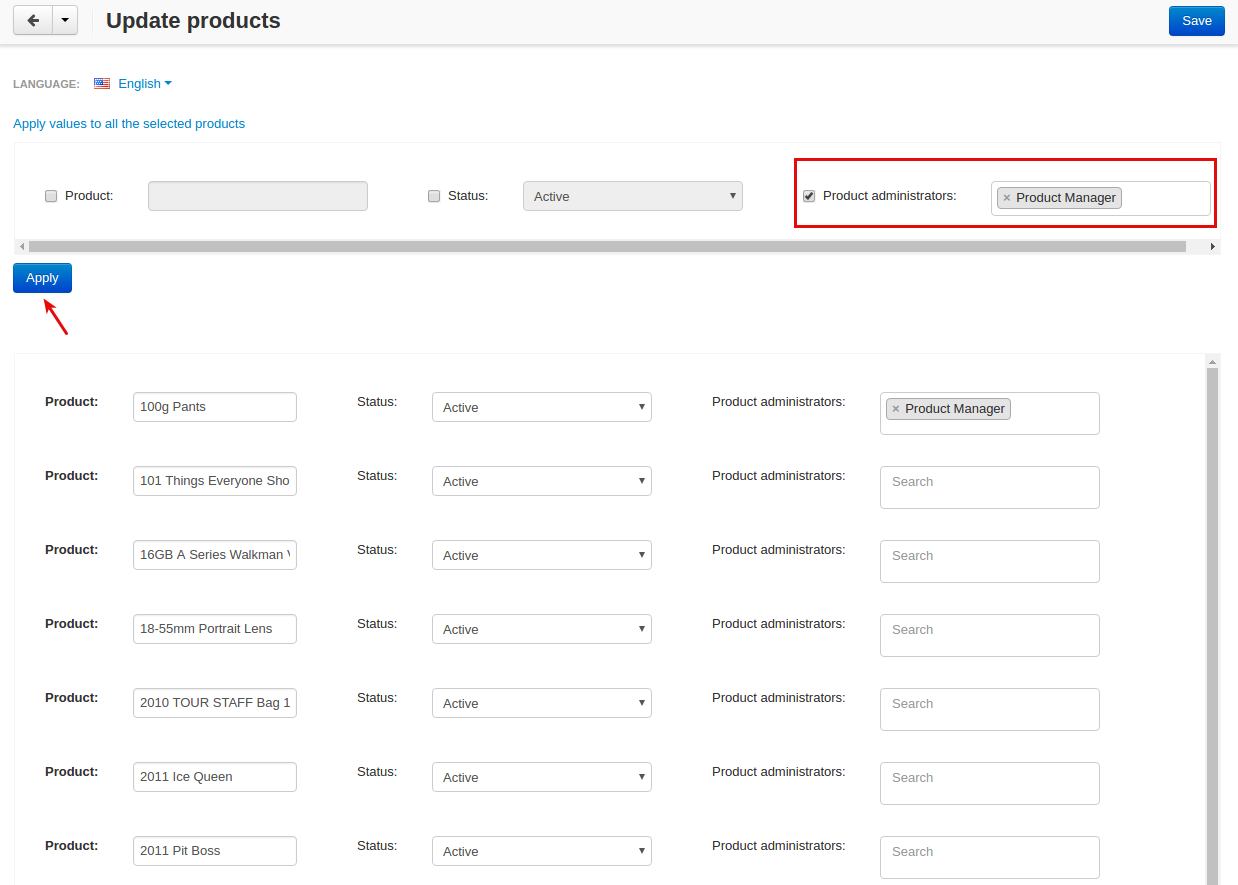Click the 'Status:' label in apply panel

pos(468,196)
